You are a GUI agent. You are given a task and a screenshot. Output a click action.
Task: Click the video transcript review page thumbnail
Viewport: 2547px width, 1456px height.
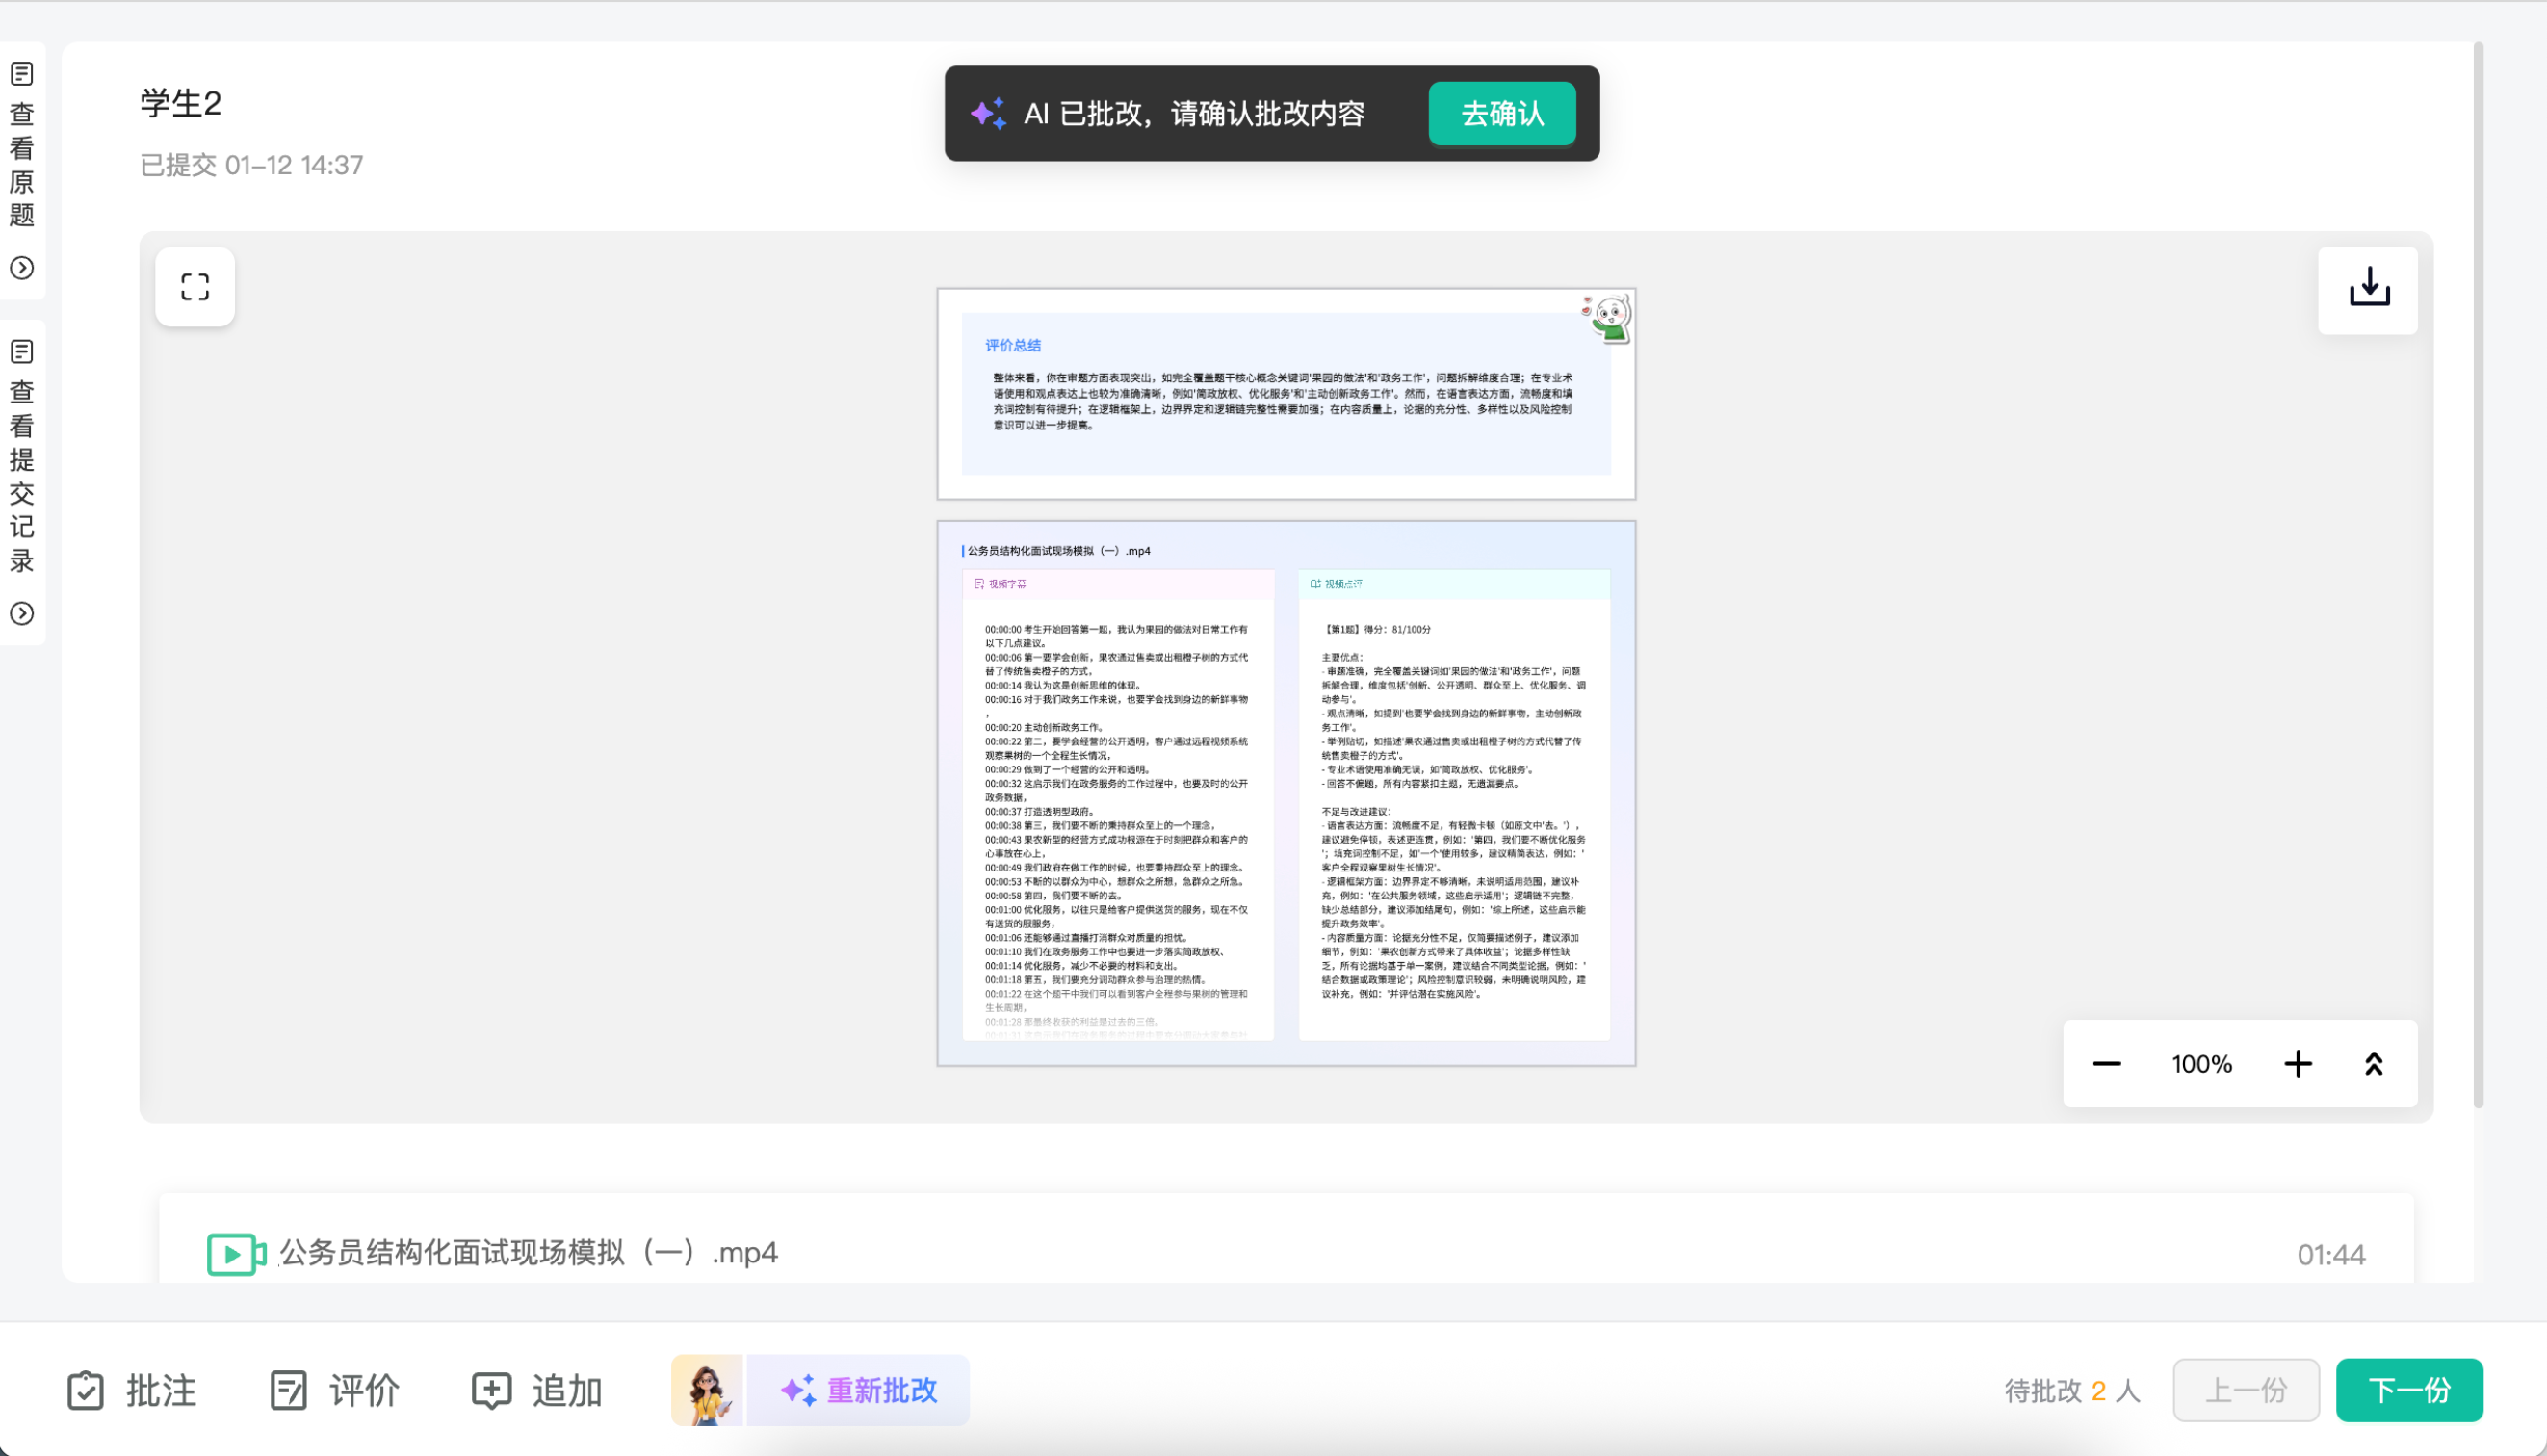(1285, 793)
